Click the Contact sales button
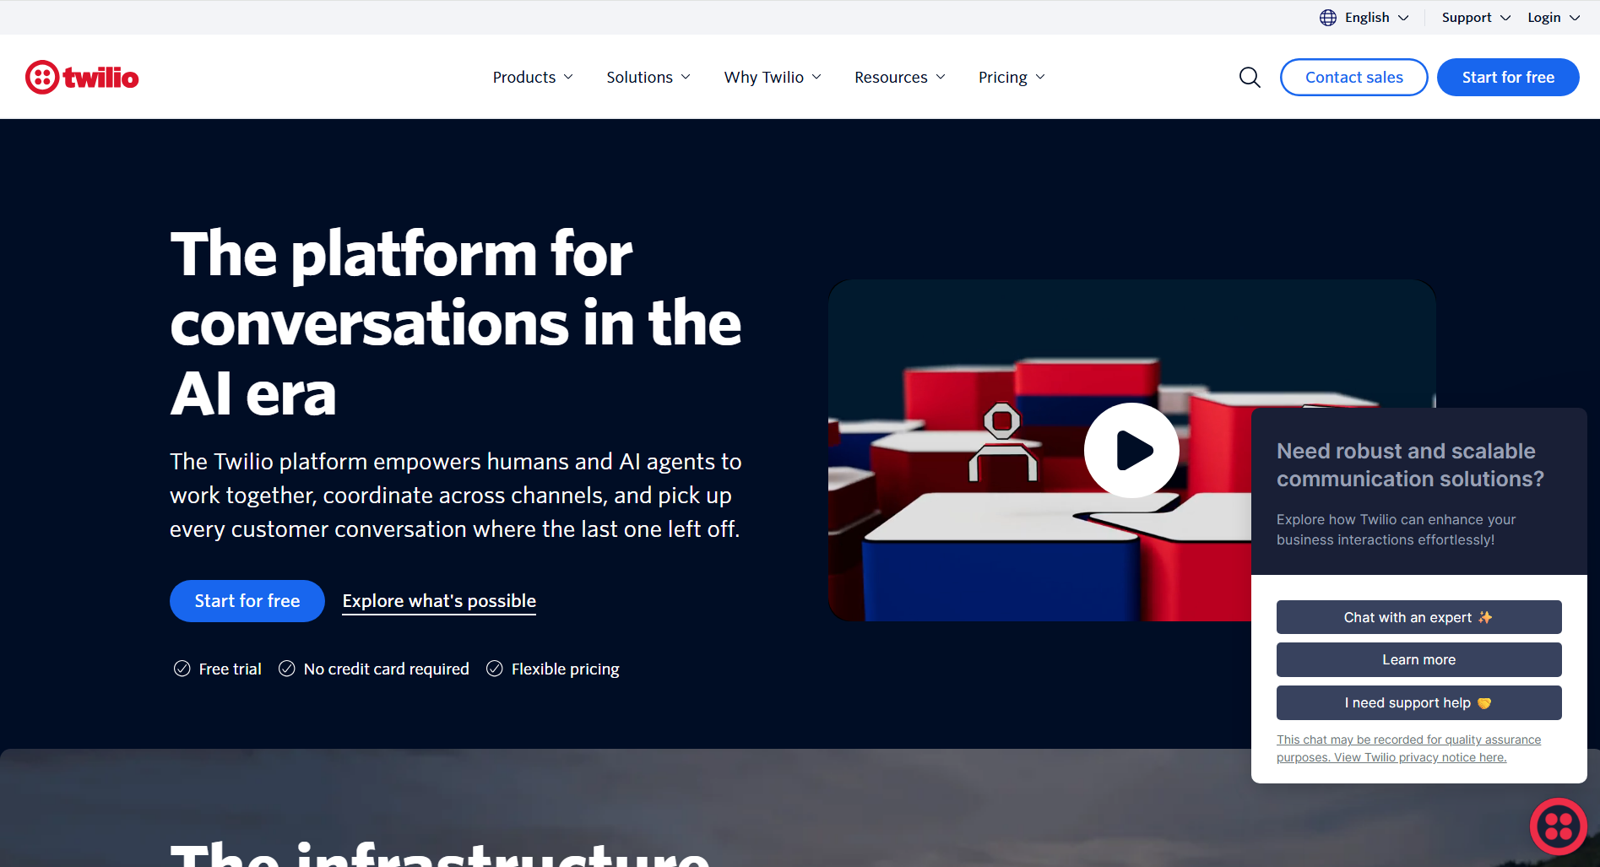This screenshot has height=867, width=1600. tap(1354, 77)
